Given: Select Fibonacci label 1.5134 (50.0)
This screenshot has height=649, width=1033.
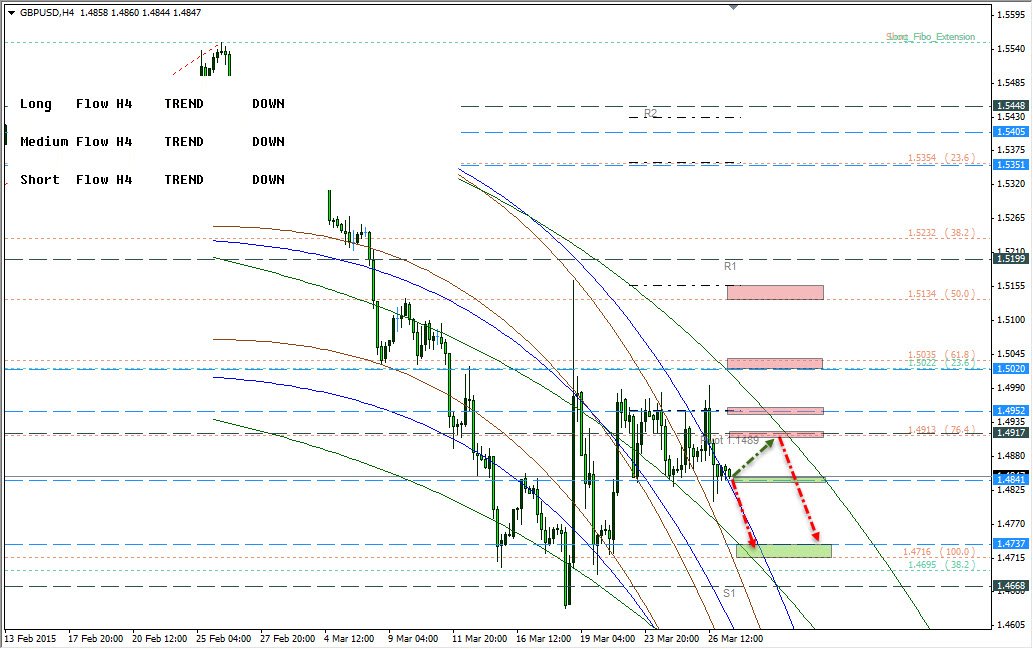Looking at the screenshot, I should pos(941,294).
